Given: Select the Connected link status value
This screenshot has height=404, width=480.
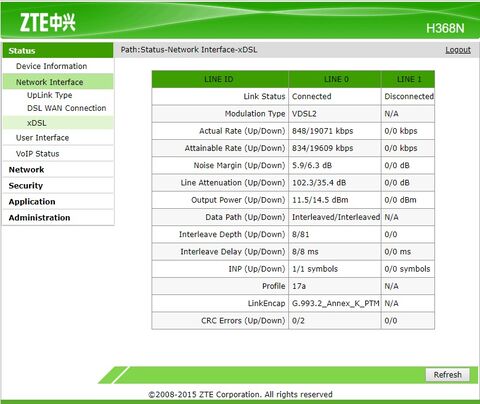Looking at the screenshot, I should point(312,96).
